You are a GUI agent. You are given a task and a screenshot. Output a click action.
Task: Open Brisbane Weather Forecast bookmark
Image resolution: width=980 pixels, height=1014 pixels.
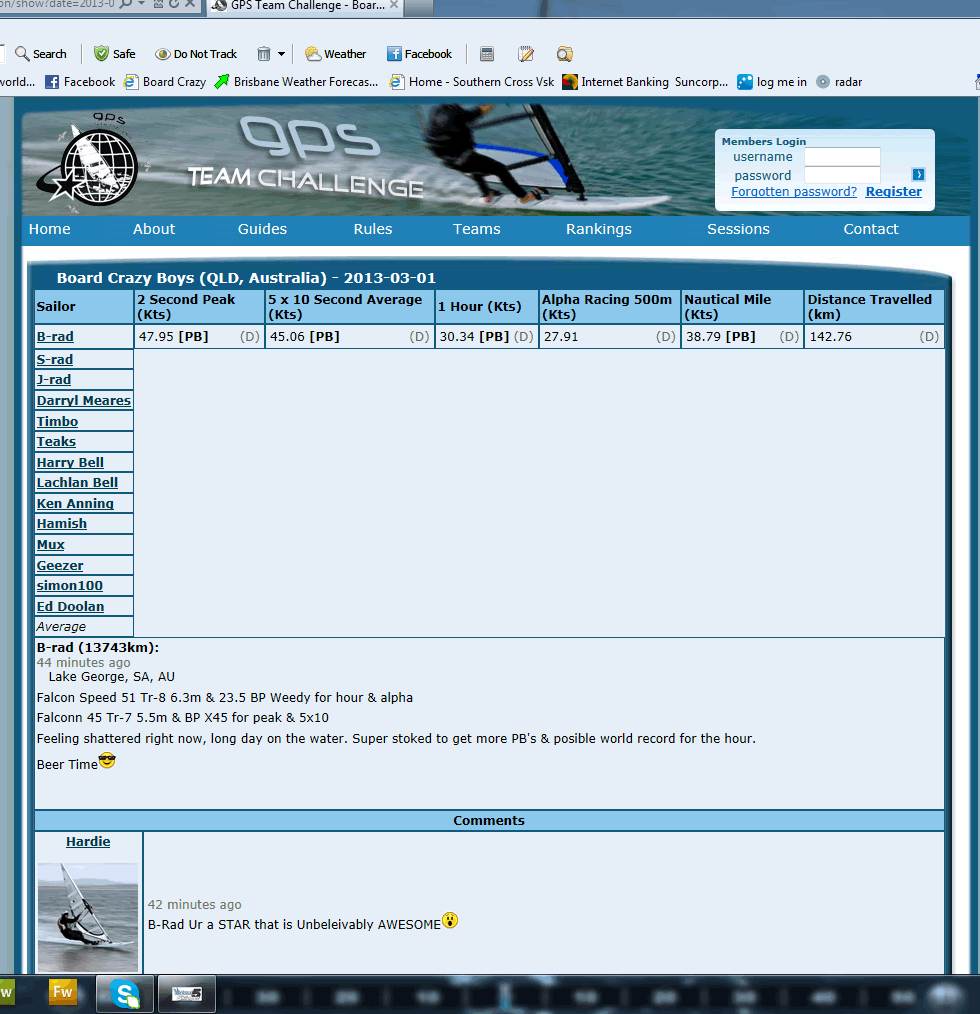pos(296,82)
